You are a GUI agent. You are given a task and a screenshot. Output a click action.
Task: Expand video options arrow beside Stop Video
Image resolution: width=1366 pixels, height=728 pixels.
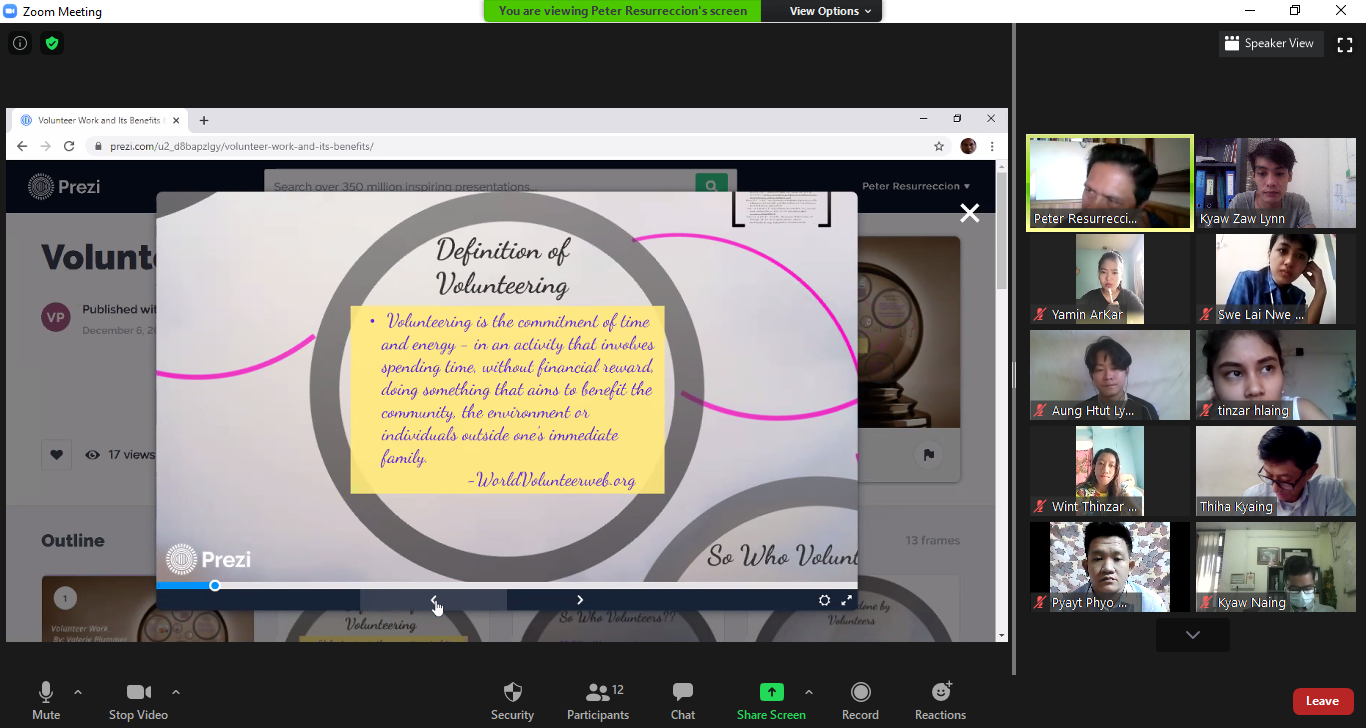(176, 692)
